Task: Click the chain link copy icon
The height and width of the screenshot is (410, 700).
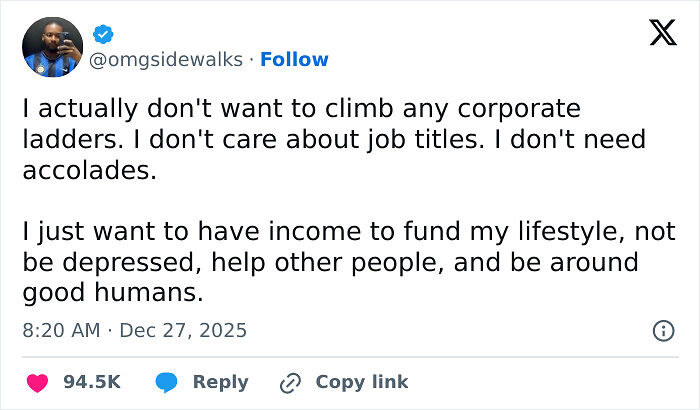Action: [x=291, y=382]
